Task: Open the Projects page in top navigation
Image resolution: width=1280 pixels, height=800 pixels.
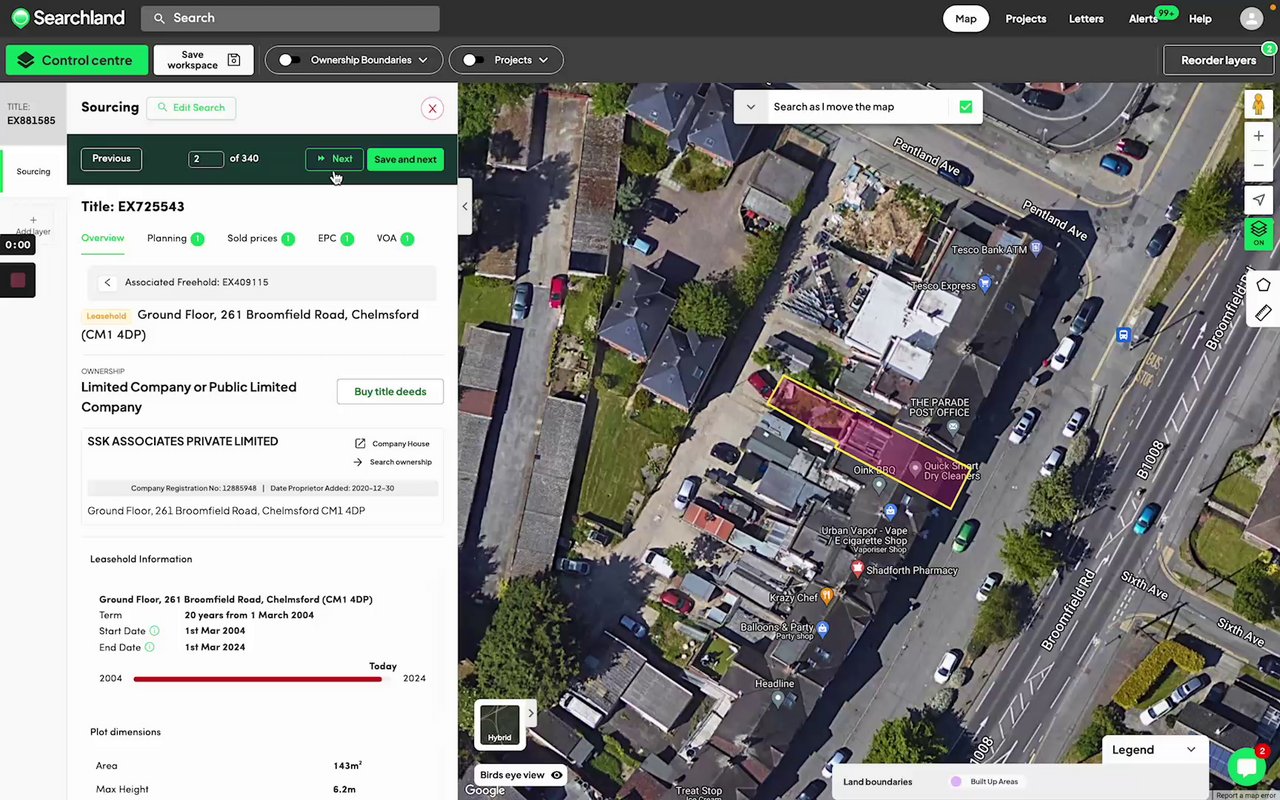Action: pos(1026,19)
